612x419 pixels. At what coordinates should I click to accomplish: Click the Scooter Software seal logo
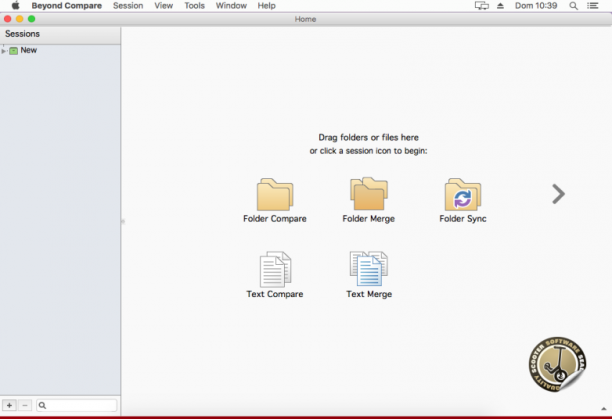coord(557,364)
